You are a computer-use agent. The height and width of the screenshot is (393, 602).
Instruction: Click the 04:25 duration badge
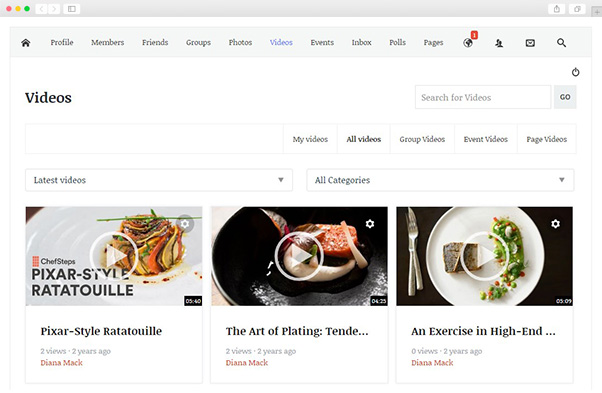[379, 301]
